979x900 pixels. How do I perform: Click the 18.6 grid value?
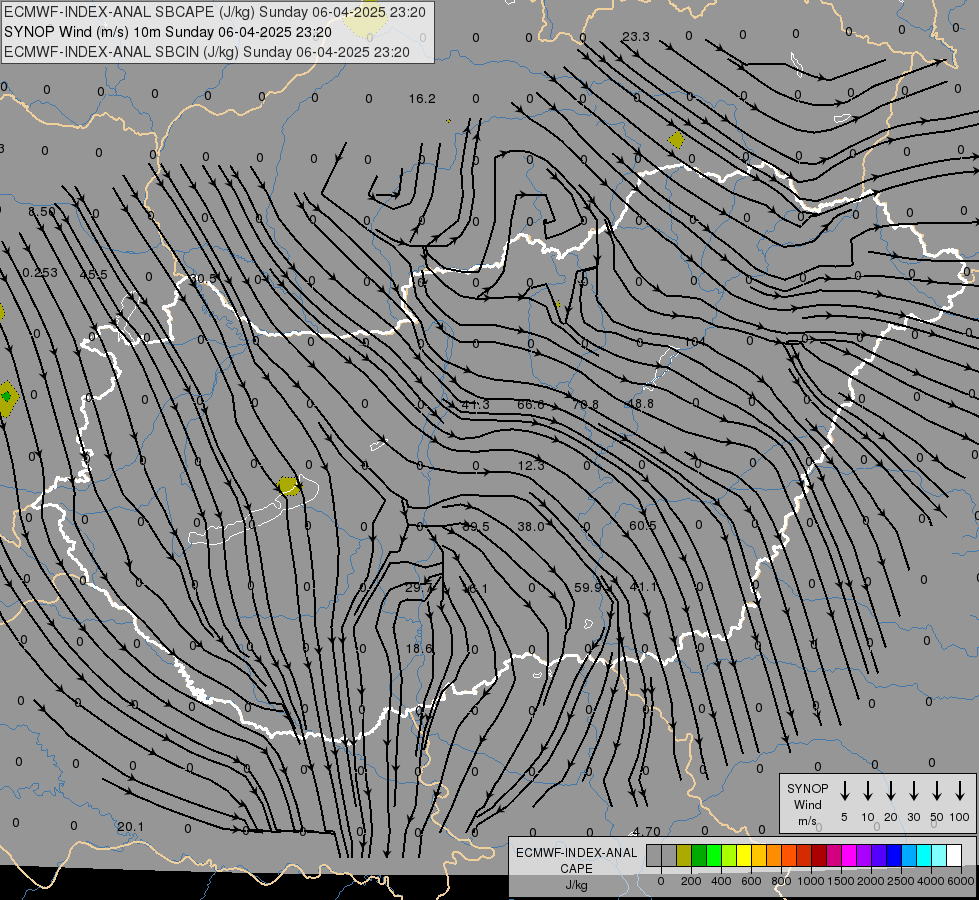pos(419,648)
